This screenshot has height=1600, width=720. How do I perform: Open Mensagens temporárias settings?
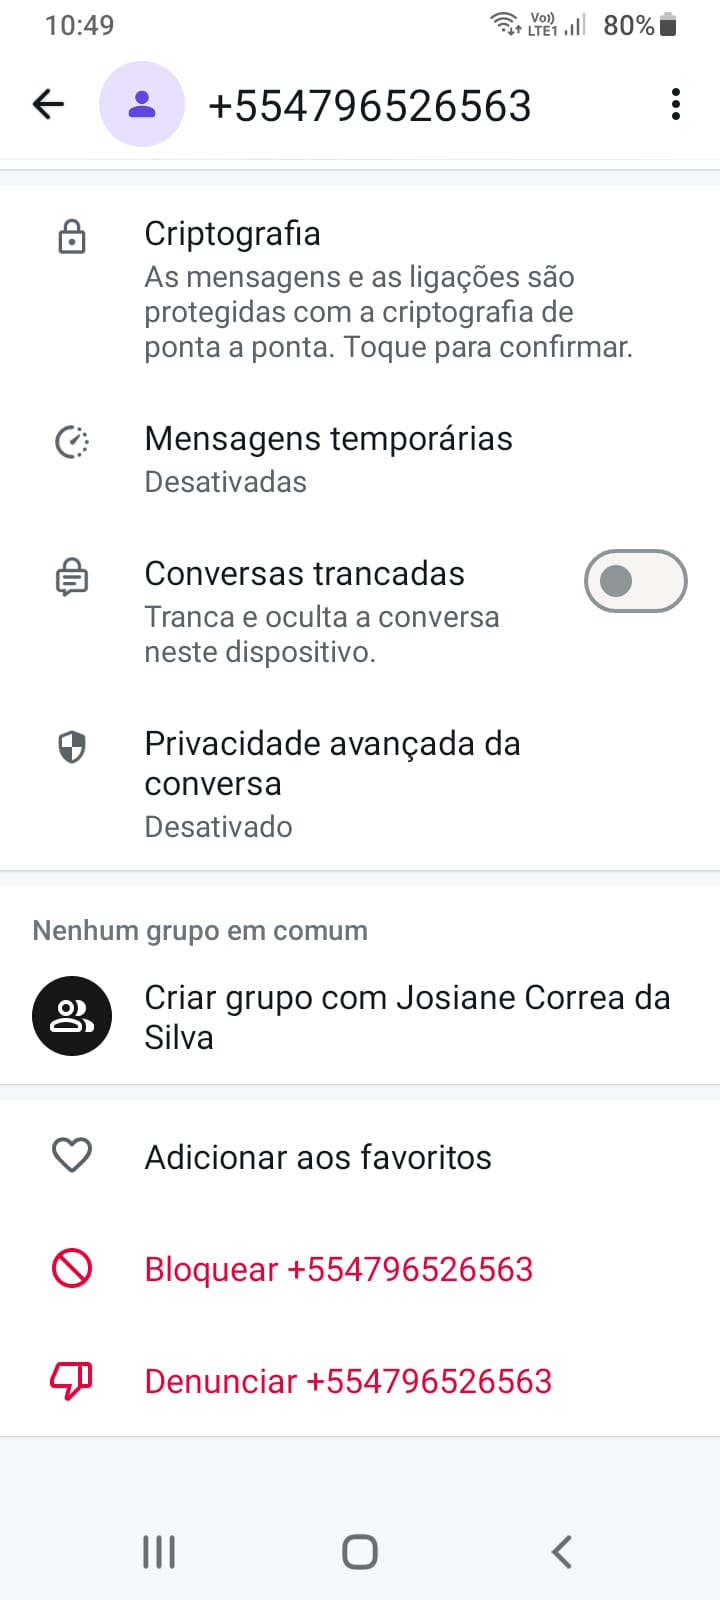pyautogui.click(x=328, y=459)
